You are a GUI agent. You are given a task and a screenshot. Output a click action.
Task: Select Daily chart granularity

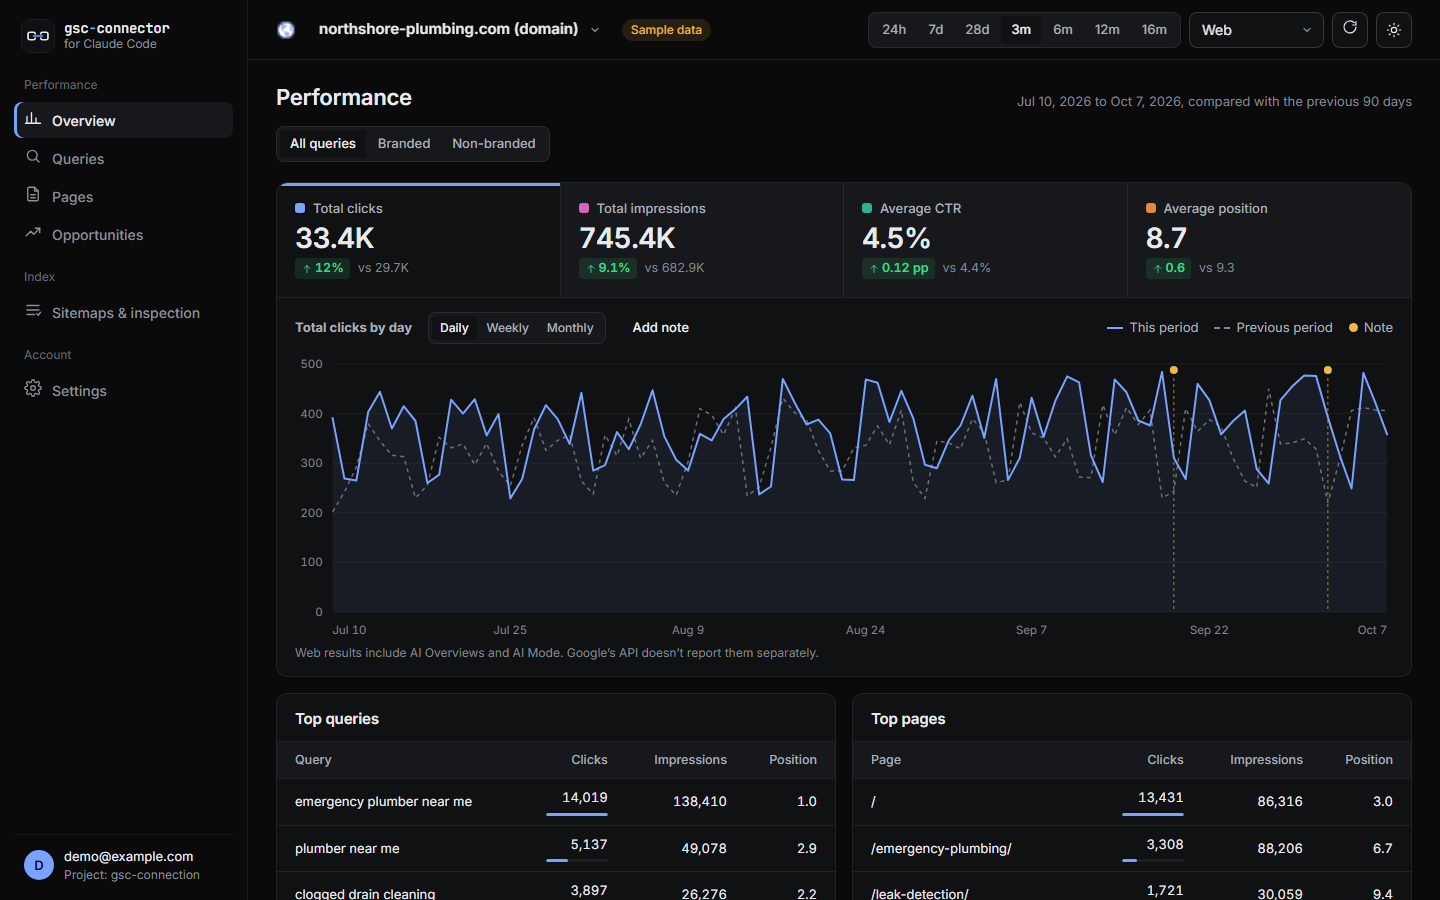[454, 328]
